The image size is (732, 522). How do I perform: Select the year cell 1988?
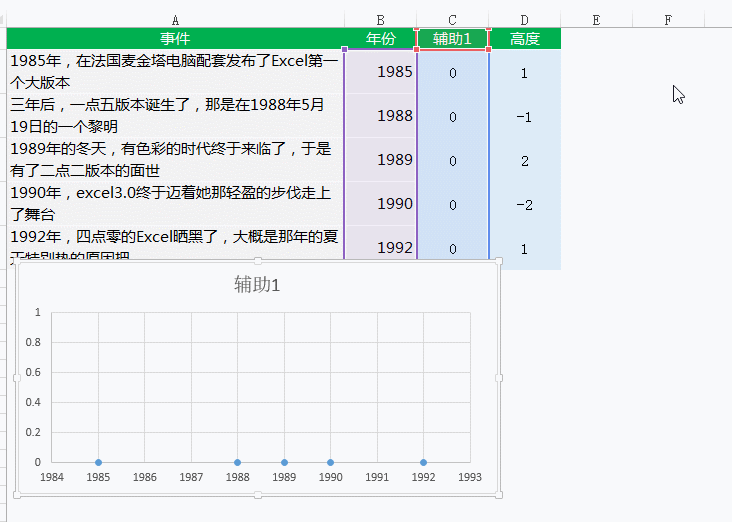click(380, 115)
